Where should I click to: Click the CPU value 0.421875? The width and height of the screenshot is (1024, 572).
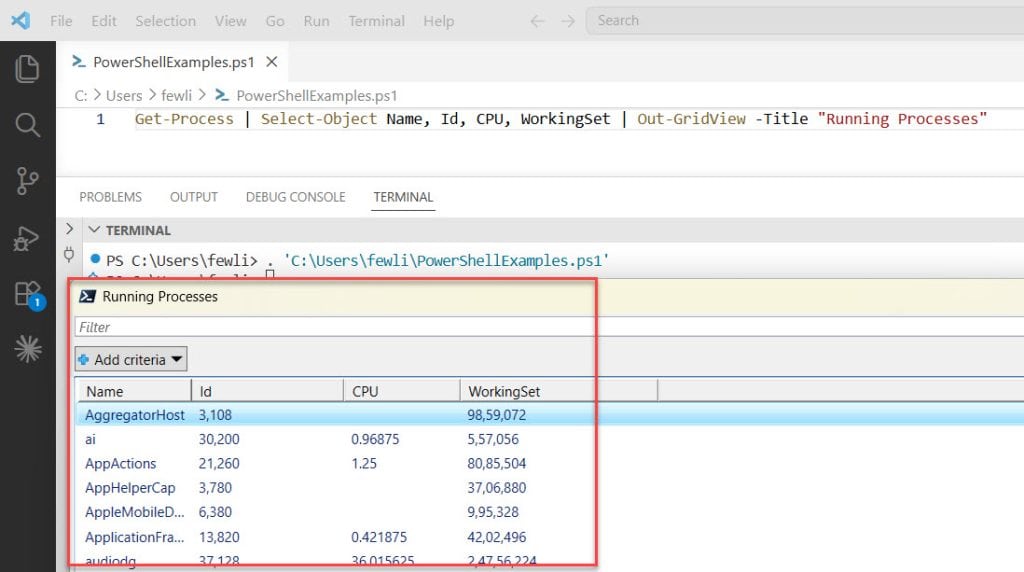[x=379, y=537]
